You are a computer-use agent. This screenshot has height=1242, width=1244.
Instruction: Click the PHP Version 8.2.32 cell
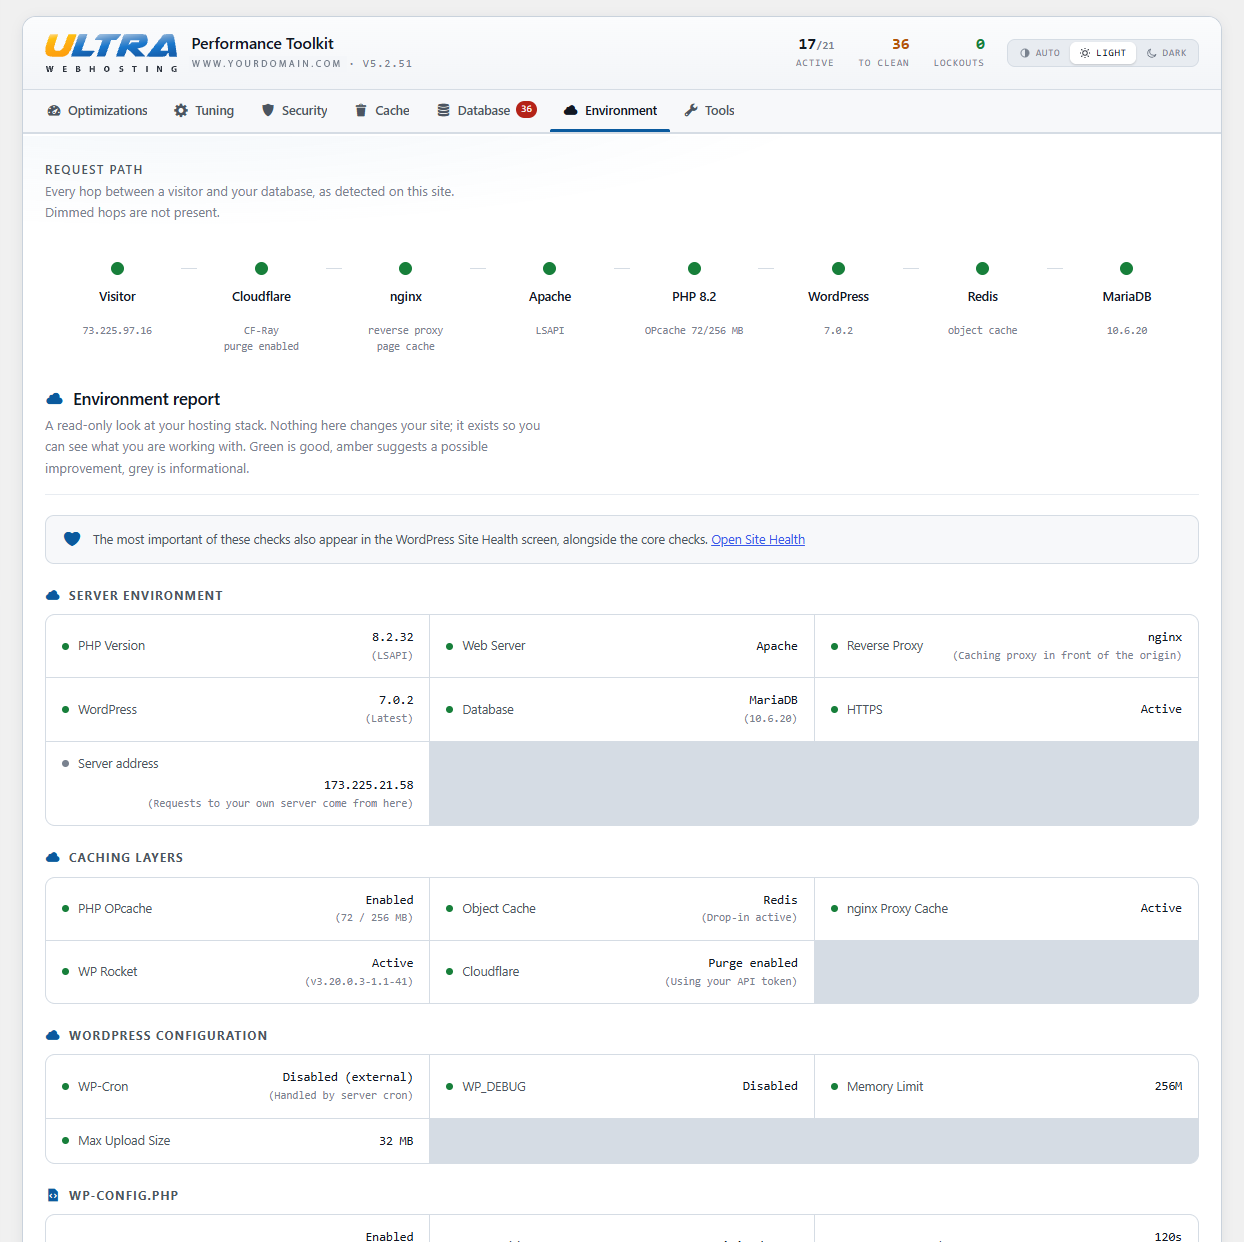pos(238,646)
